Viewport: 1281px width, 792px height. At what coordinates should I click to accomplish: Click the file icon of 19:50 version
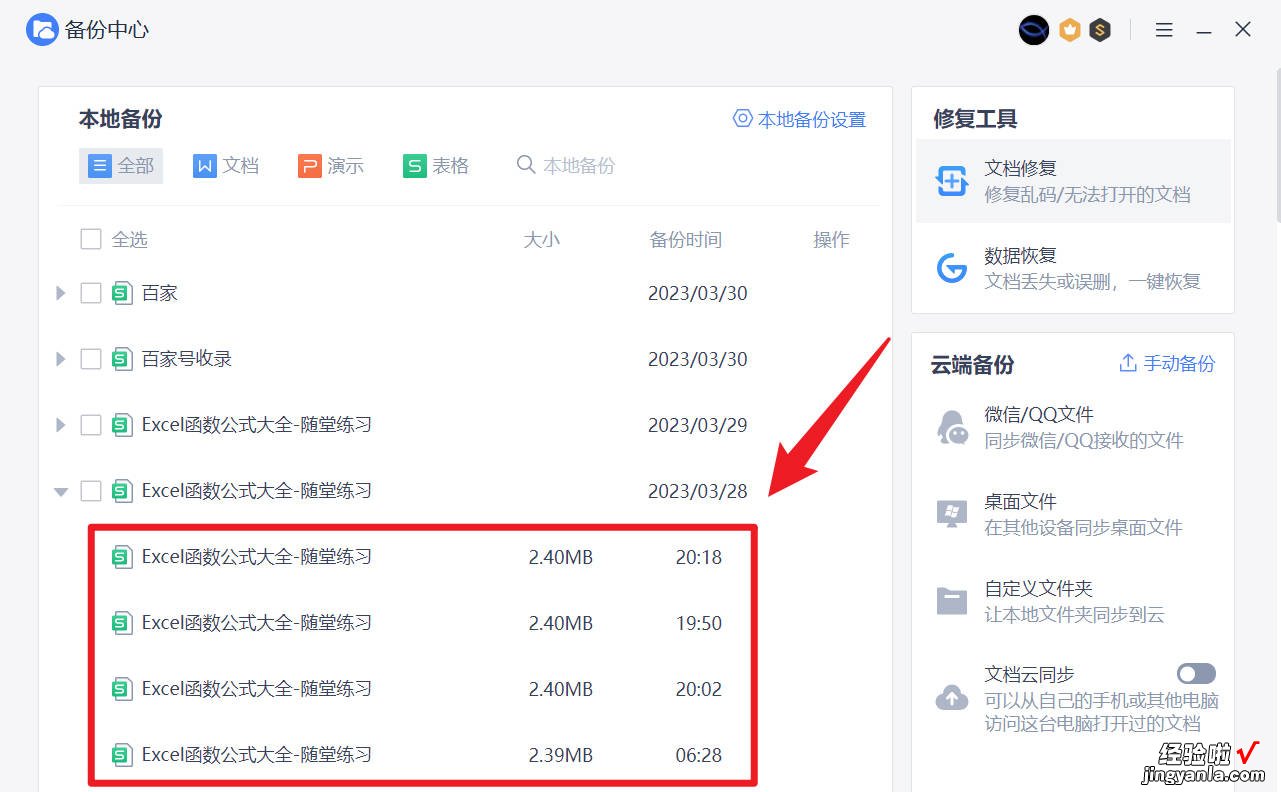[122, 623]
